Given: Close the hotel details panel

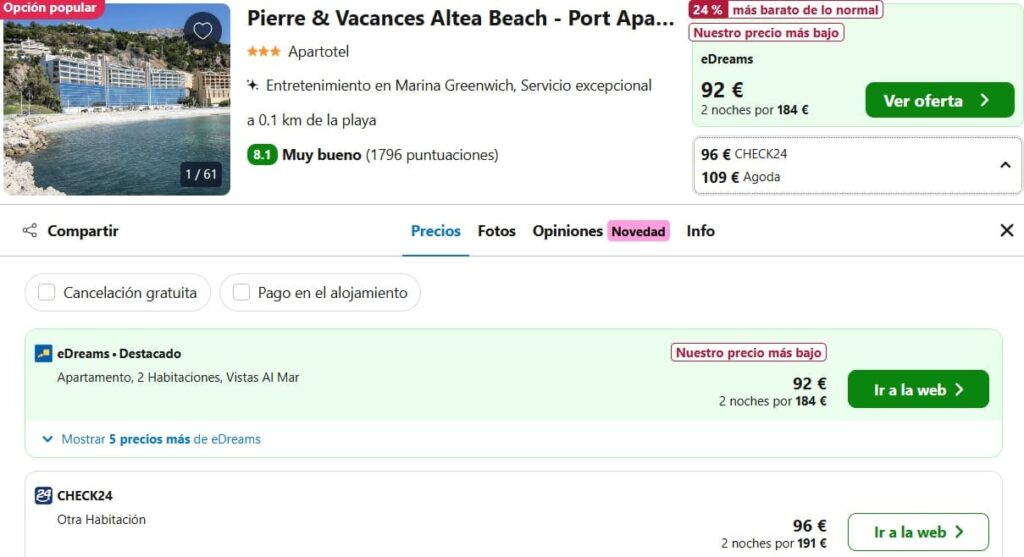Looking at the screenshot, I should click(x=1006, y=230).
